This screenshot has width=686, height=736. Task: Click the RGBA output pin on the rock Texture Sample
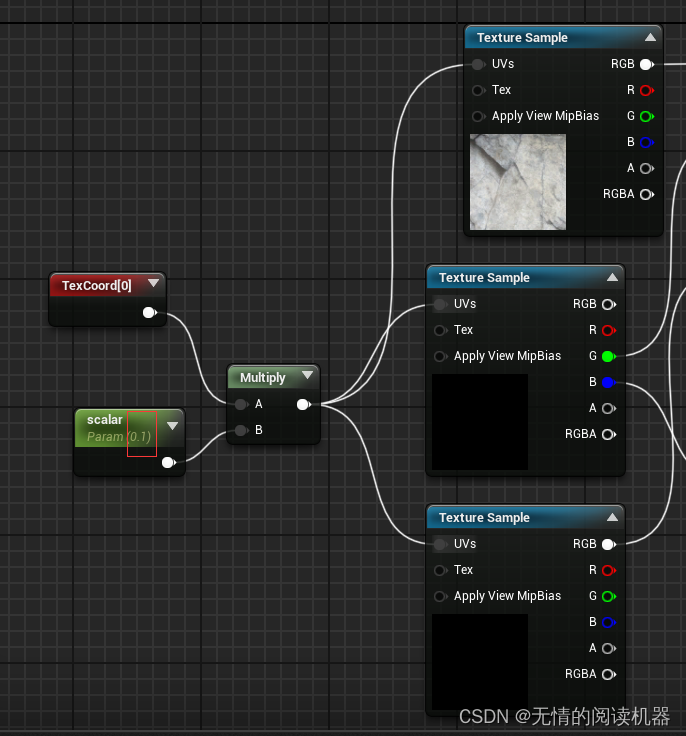(x=646, y=194)
